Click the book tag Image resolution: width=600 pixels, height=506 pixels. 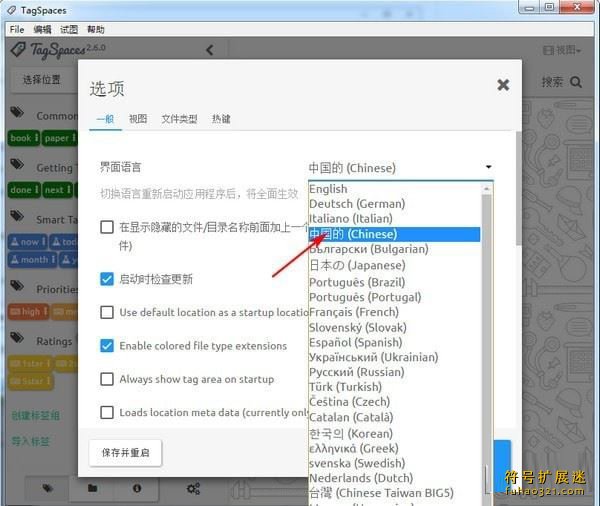tap(24, 138)
